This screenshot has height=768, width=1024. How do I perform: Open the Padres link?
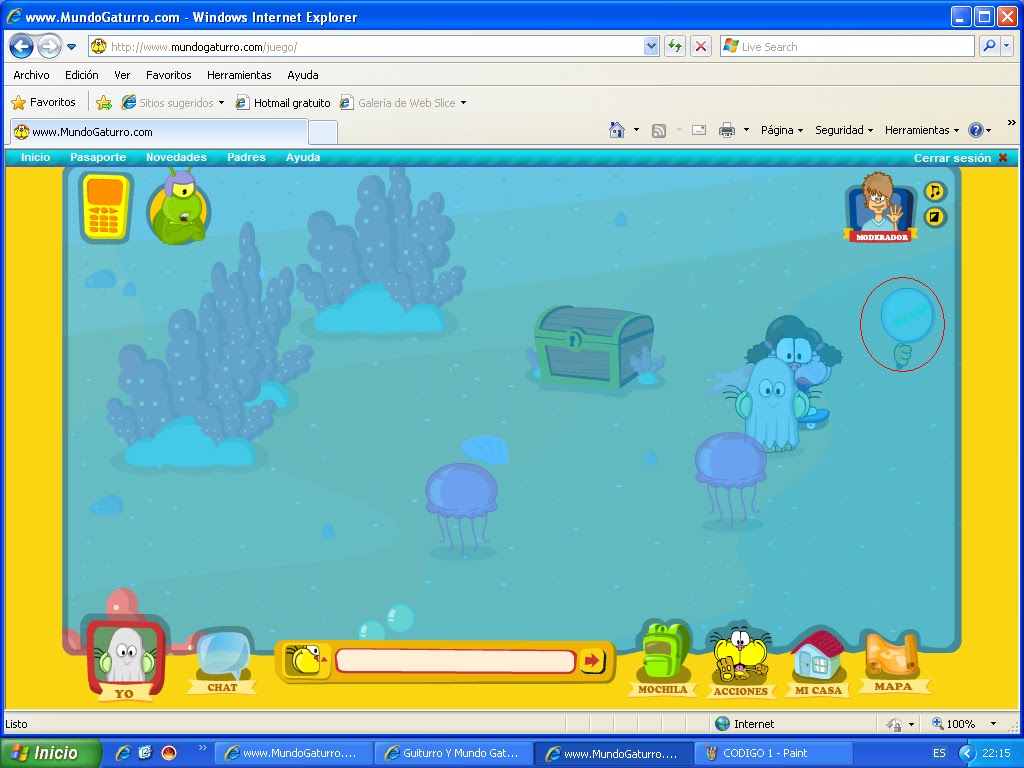[246, 157]
